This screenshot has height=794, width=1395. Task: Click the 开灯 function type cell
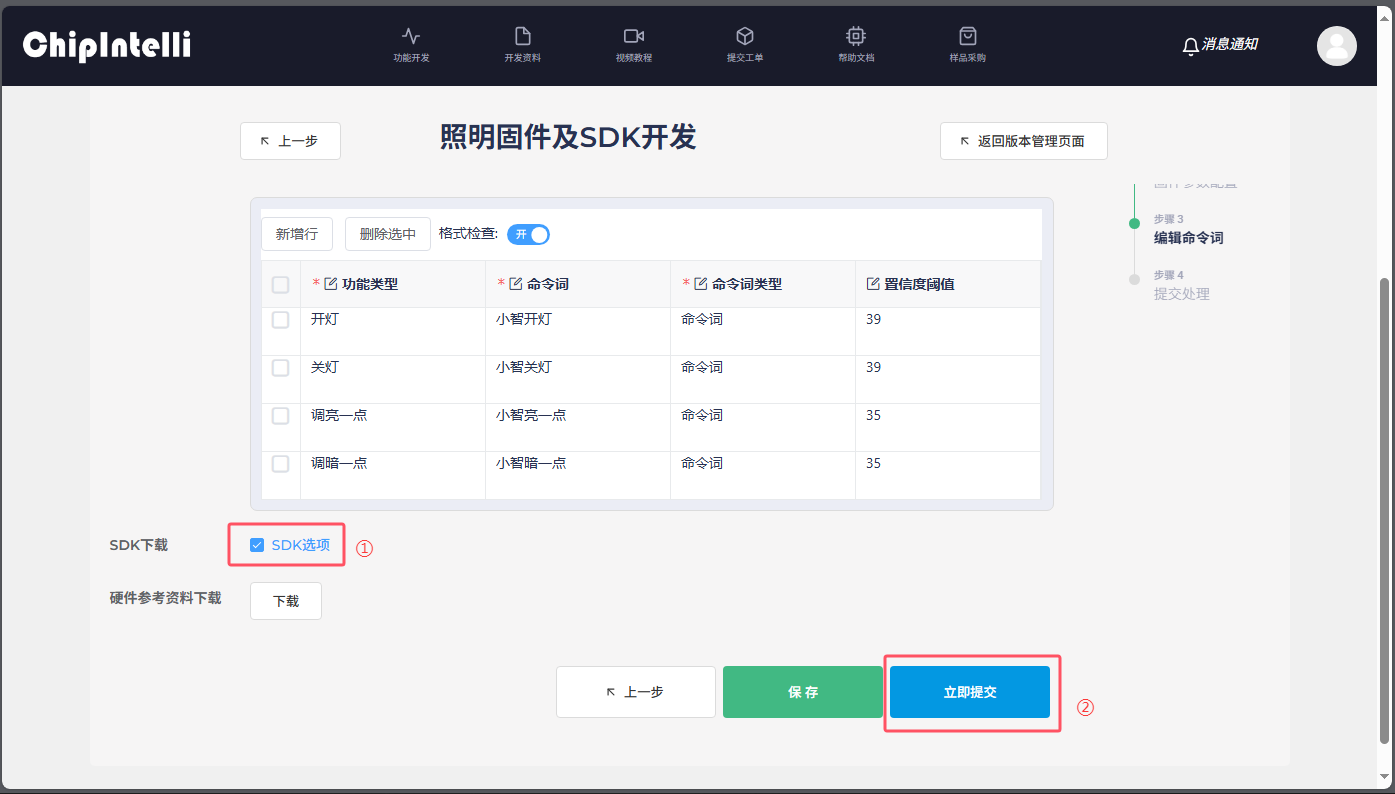pyautogui.click(x=393, y=331)
